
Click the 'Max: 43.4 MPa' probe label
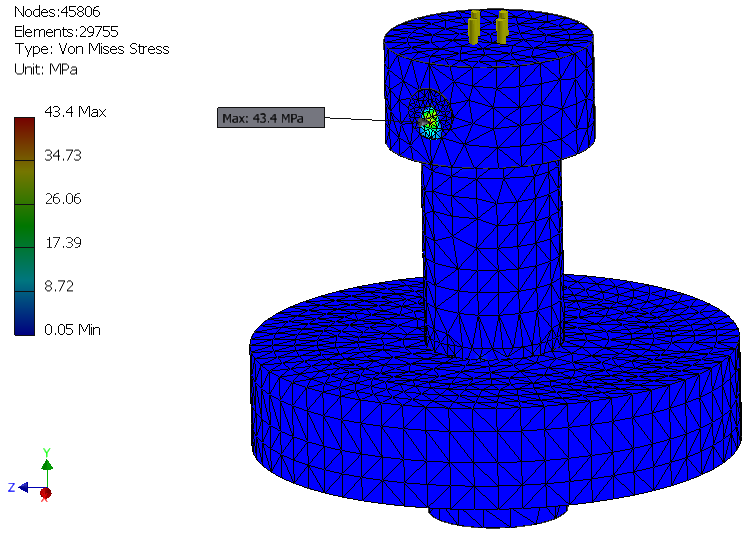271,118
